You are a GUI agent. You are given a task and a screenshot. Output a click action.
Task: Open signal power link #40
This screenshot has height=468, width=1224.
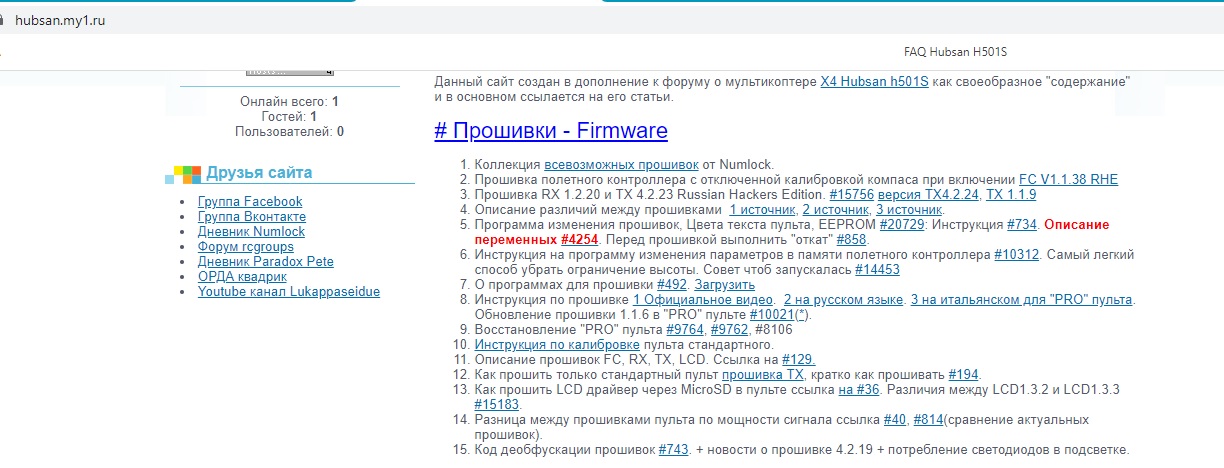pyautogui.click(x=896, y=420)
